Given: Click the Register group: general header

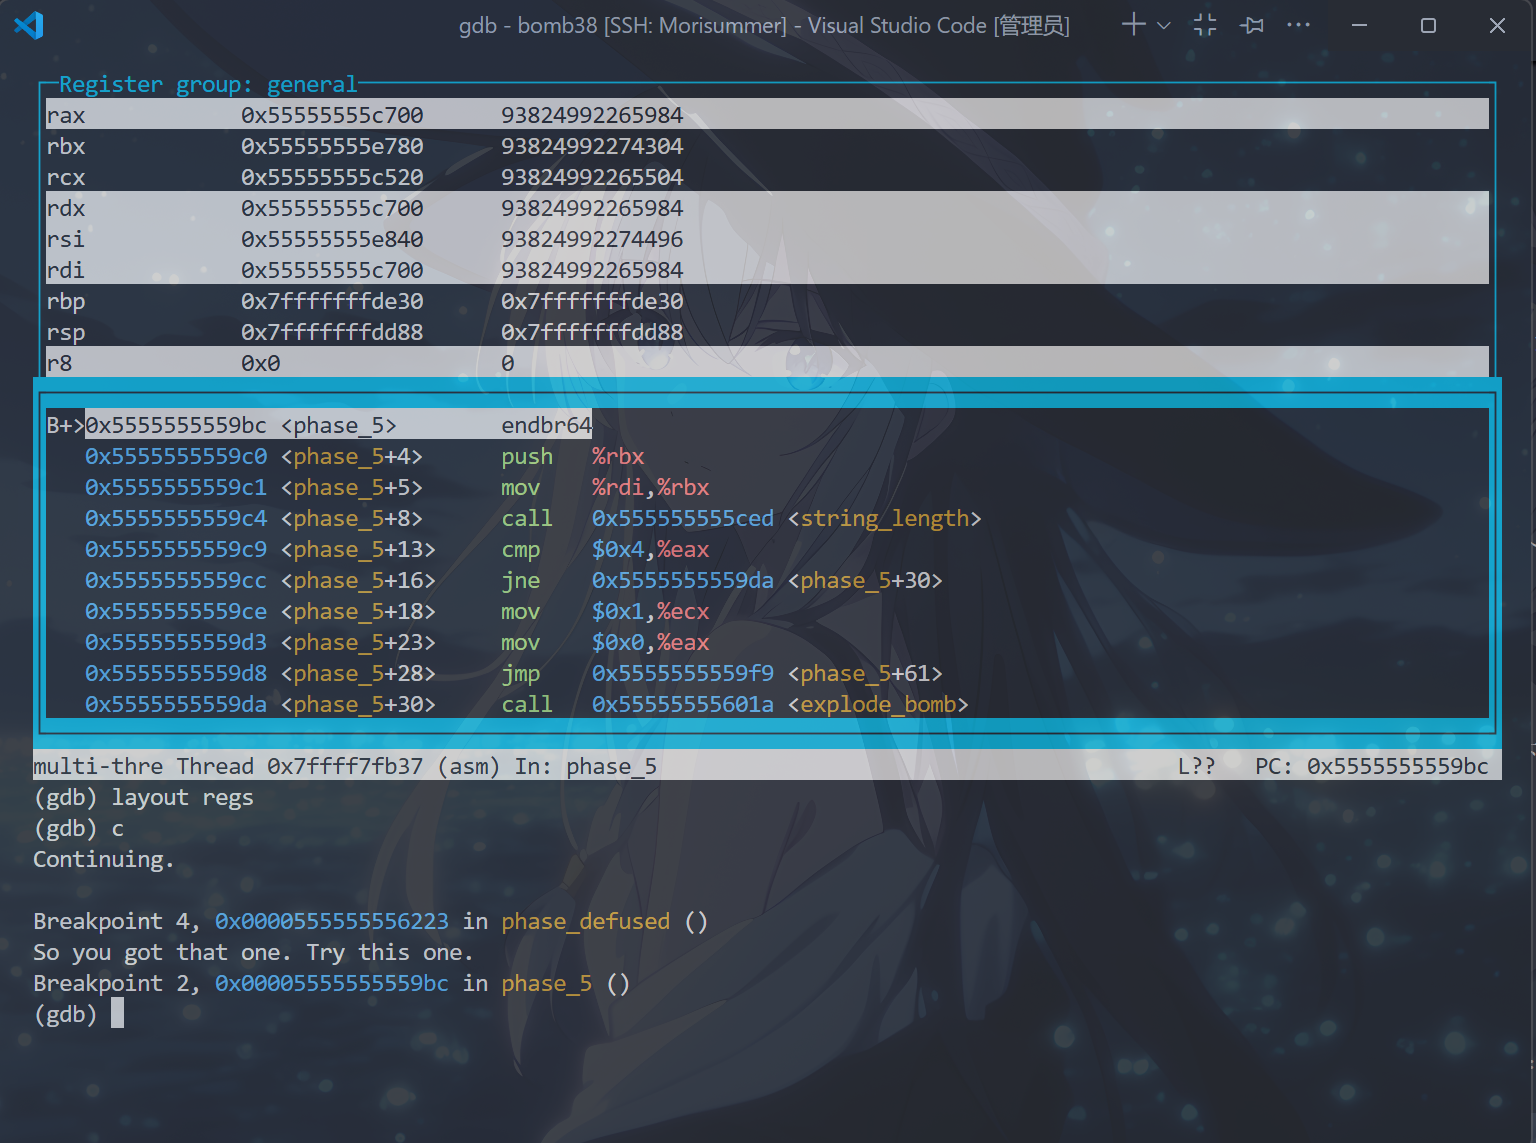Looking at the screenshot, I should tap(207, 84).
